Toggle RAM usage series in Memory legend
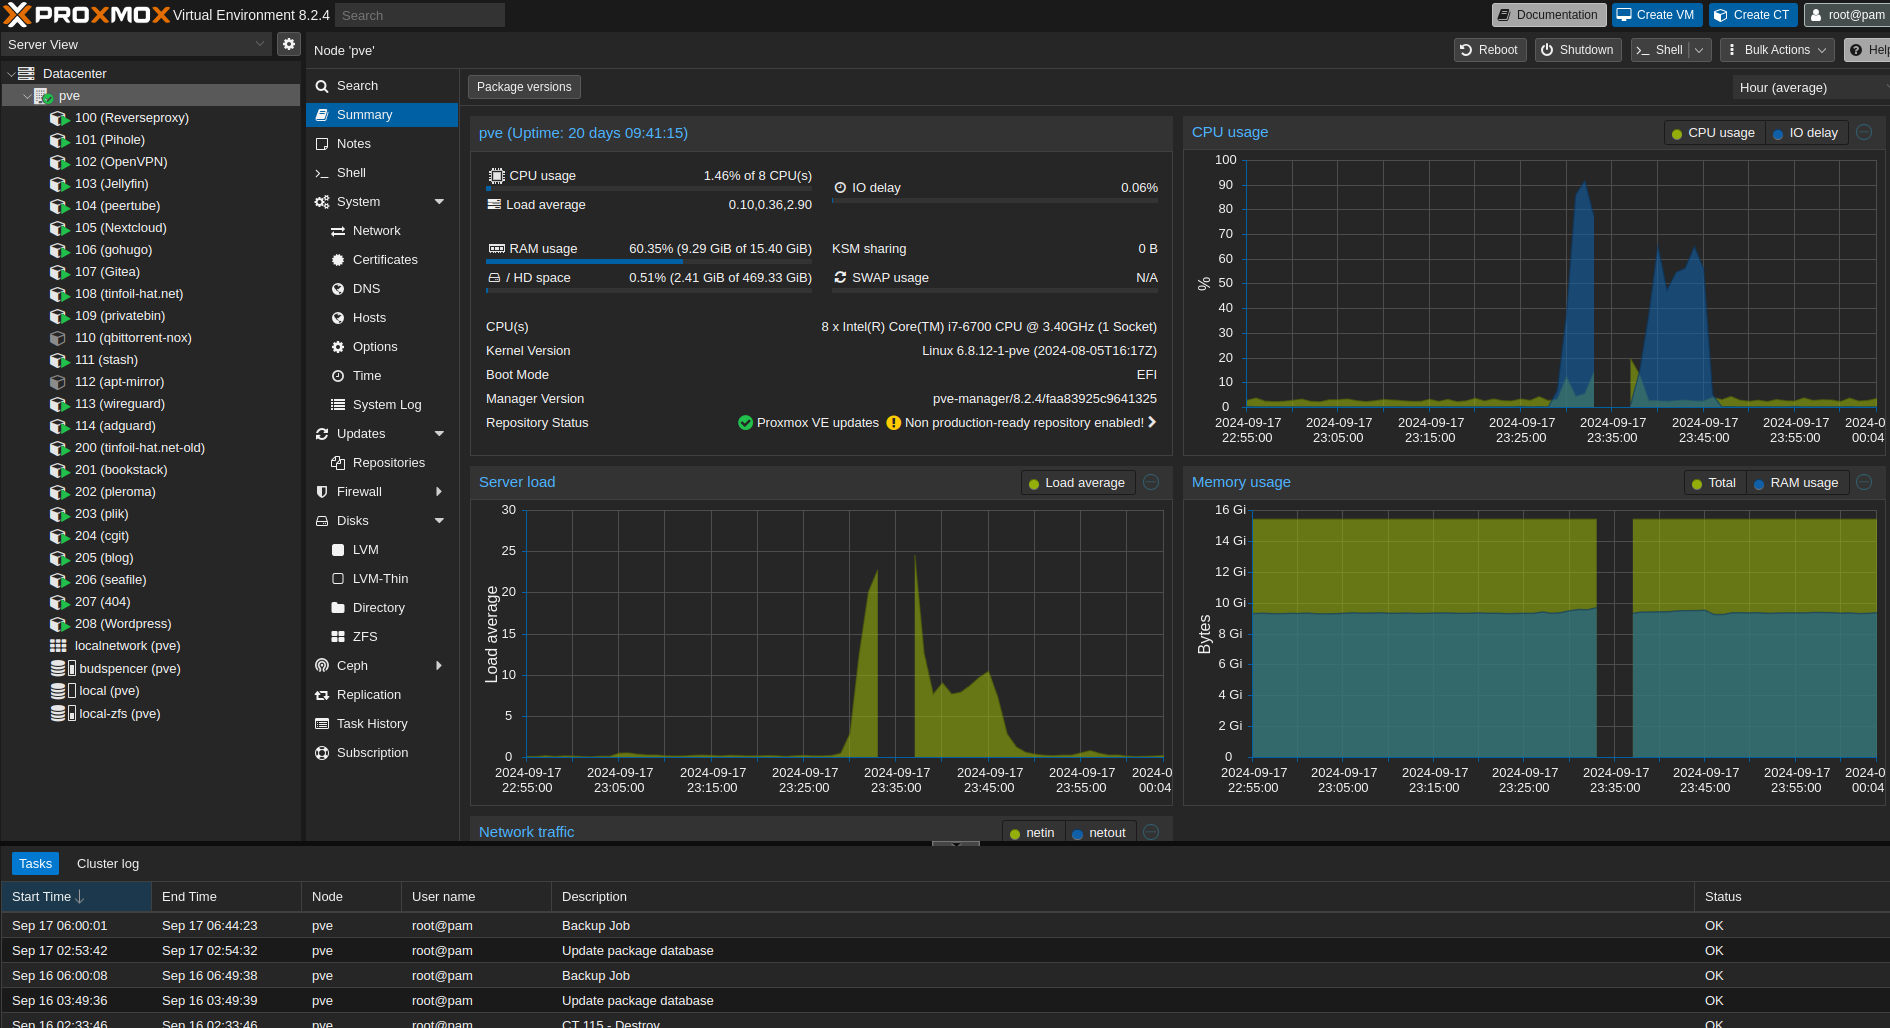Viewport: 1890px width, 1028px height. click(1796, 483)
